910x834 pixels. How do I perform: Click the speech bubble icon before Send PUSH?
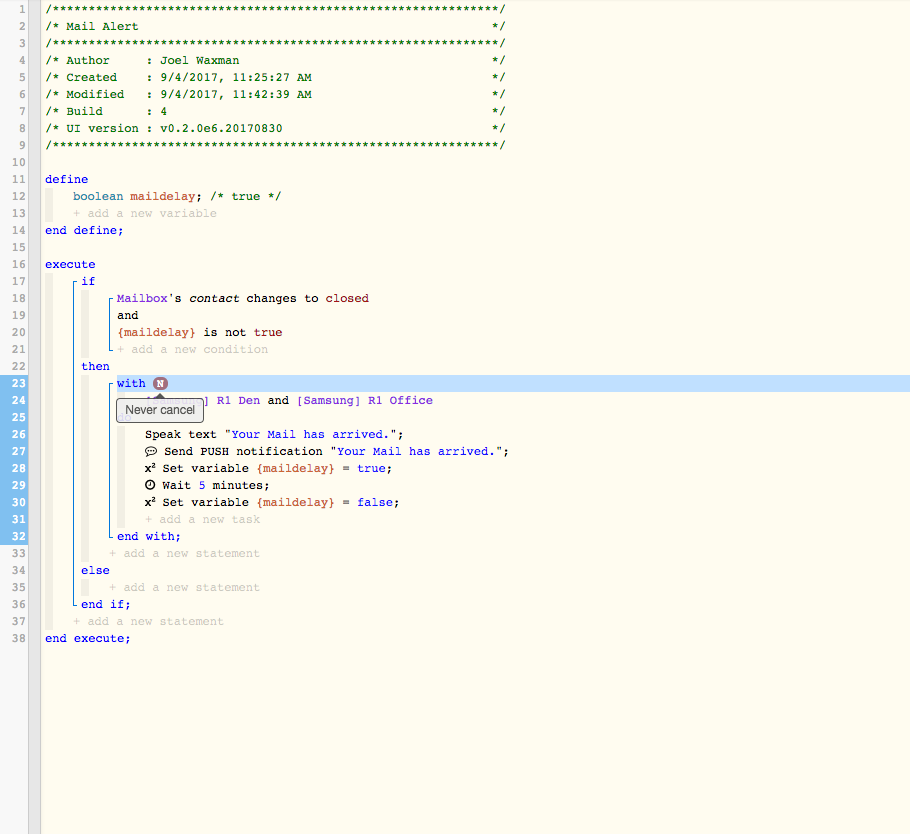point(151,452)
